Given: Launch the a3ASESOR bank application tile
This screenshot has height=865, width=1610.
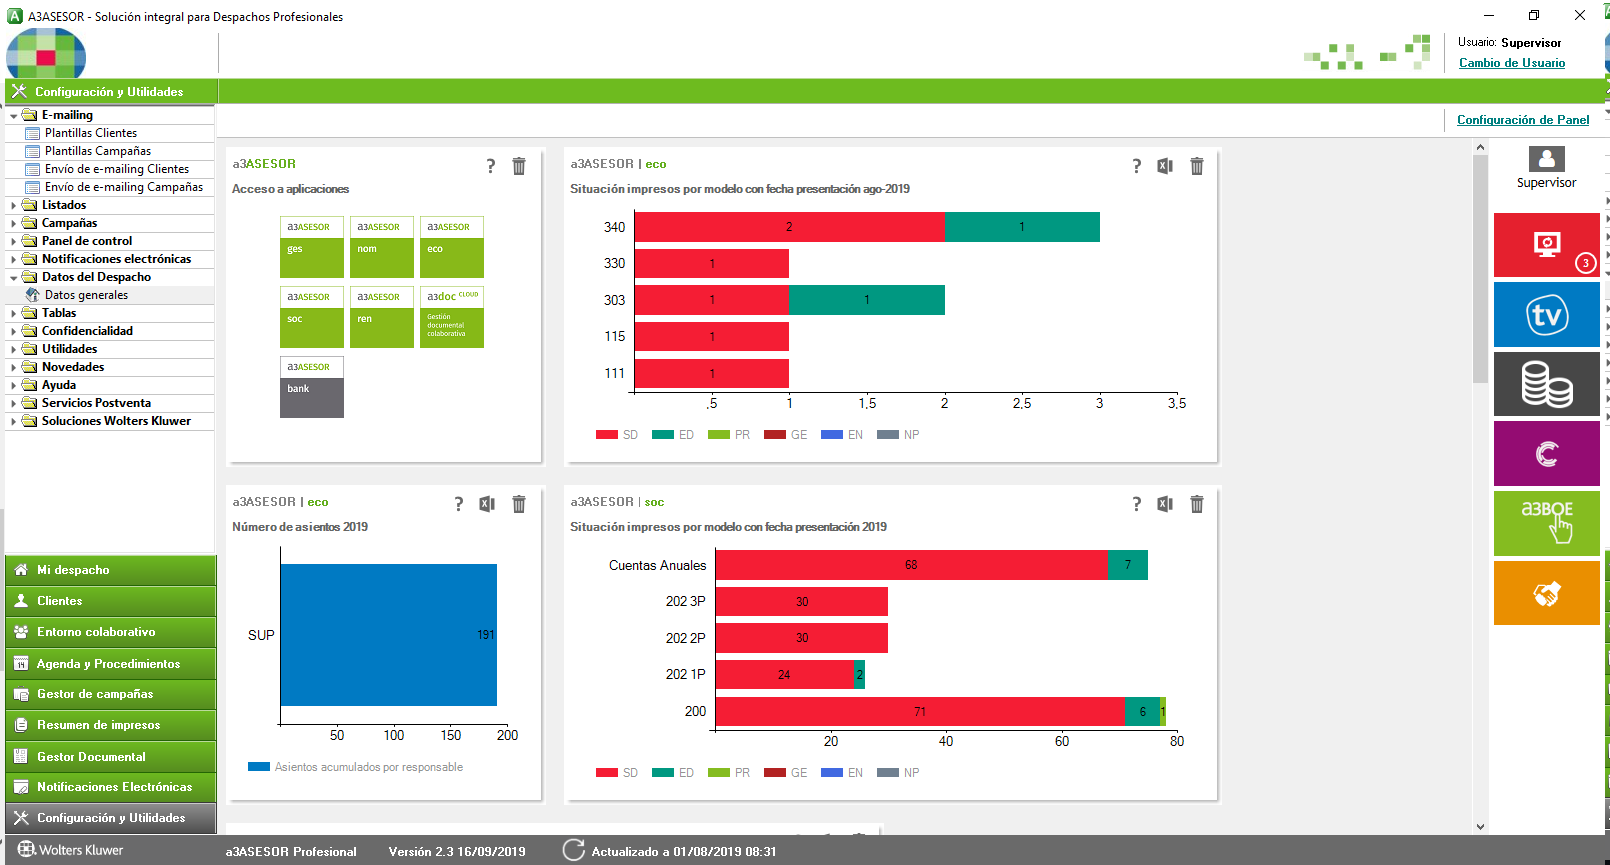Looking at the screenshot, I should (312, 387).
